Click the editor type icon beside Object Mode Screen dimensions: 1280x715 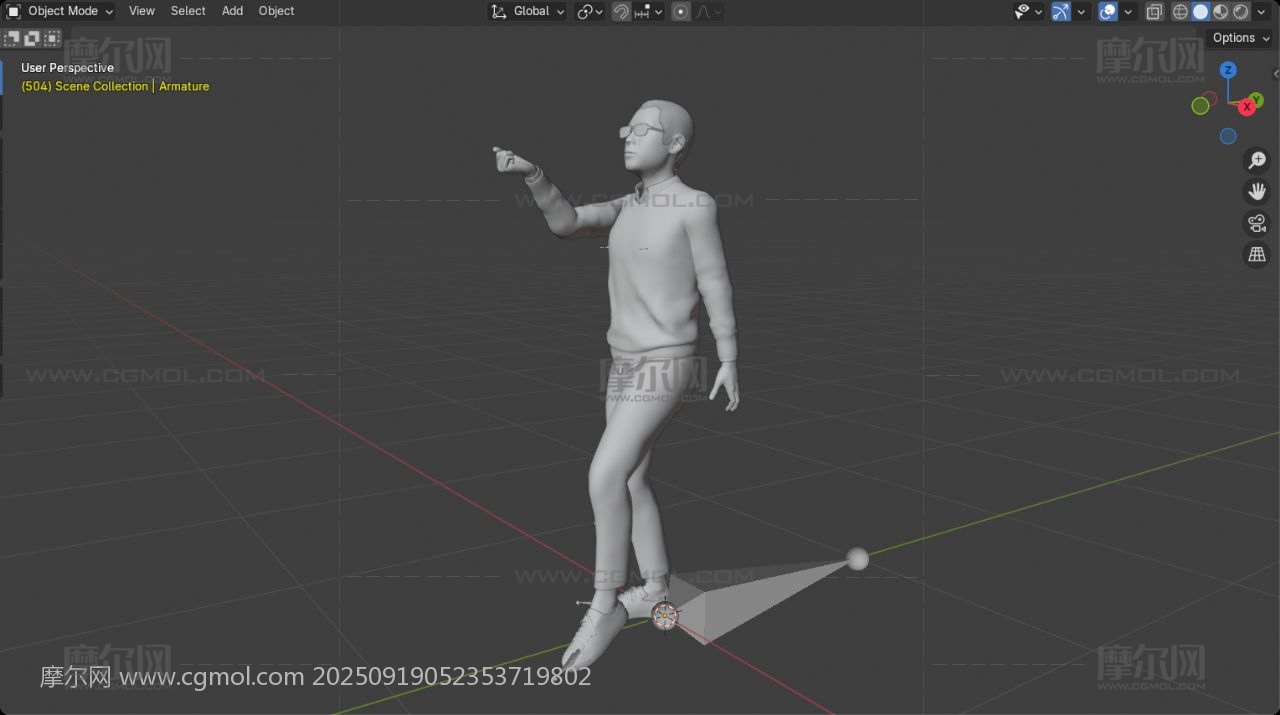pos(13,11)
